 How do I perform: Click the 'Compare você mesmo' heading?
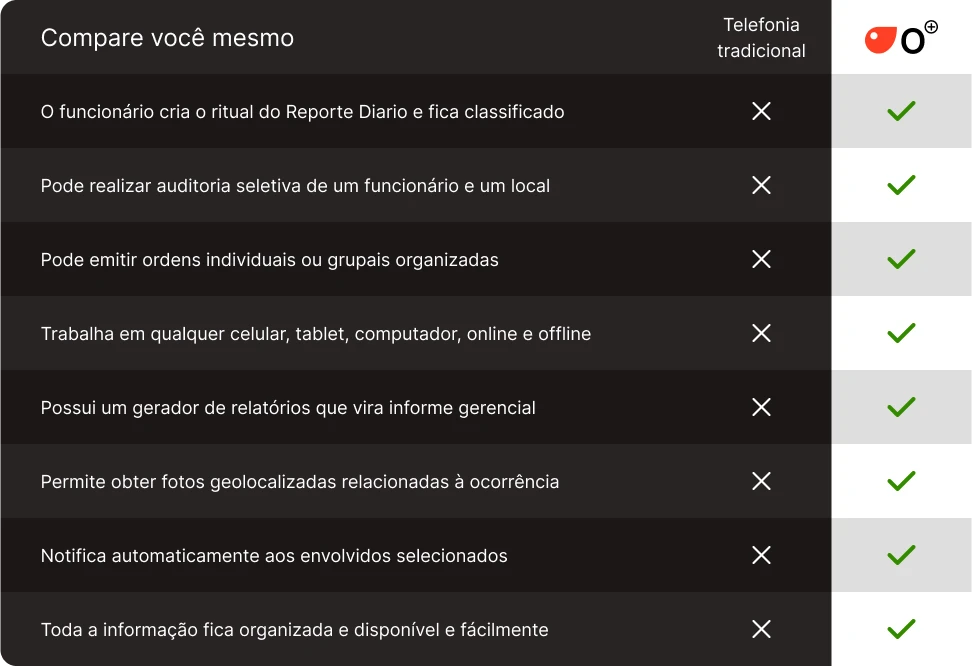pyautogui.click(x=167, y=38)
